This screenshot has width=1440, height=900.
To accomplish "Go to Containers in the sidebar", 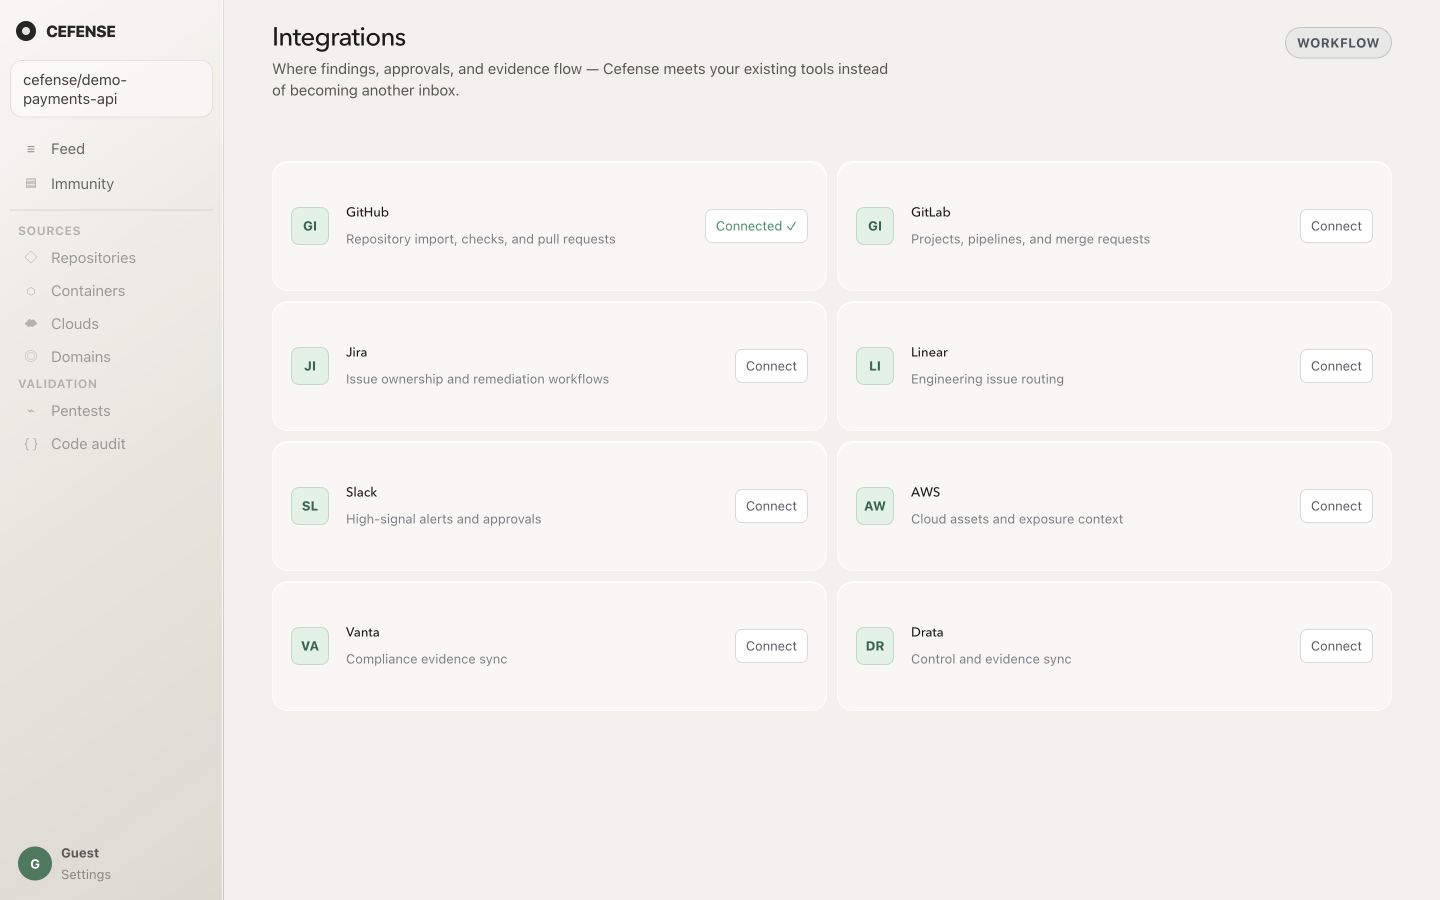I will pyautogui.click(x=88, y=291).
